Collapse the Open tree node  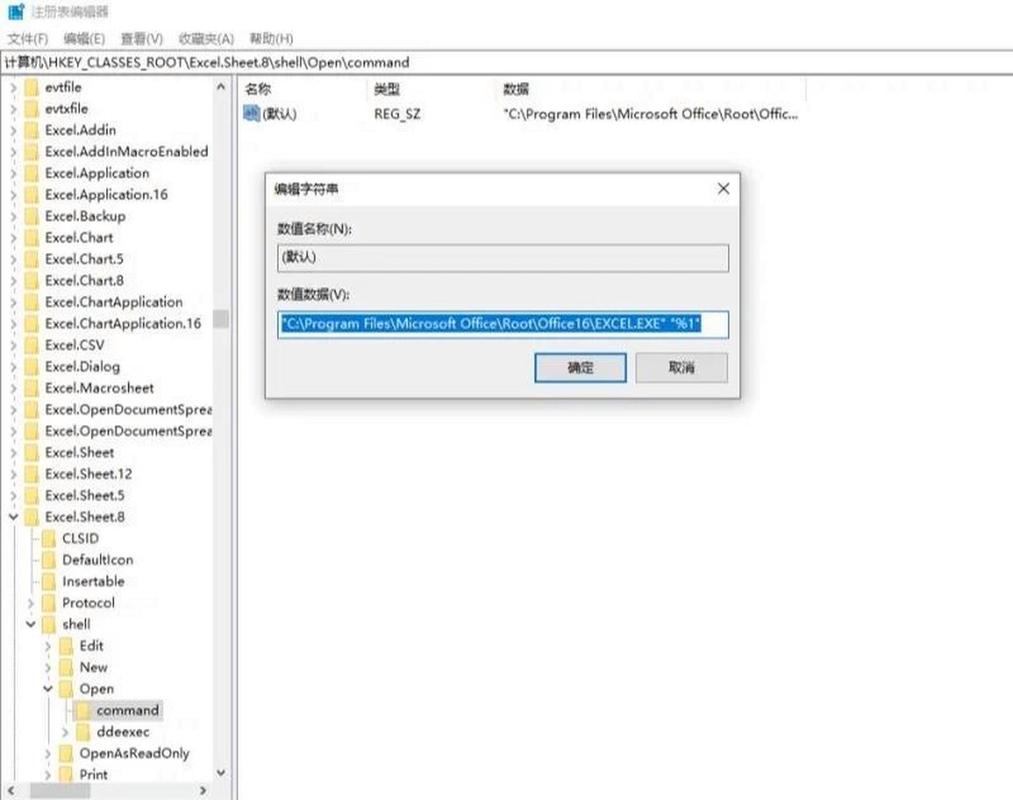[x=48, y=689]
